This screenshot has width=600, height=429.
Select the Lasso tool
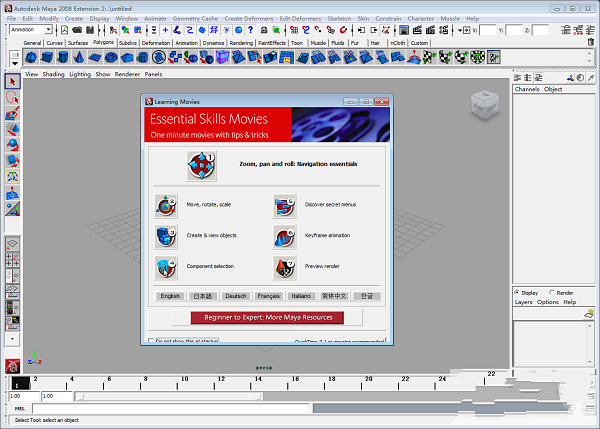coord(12,98)
